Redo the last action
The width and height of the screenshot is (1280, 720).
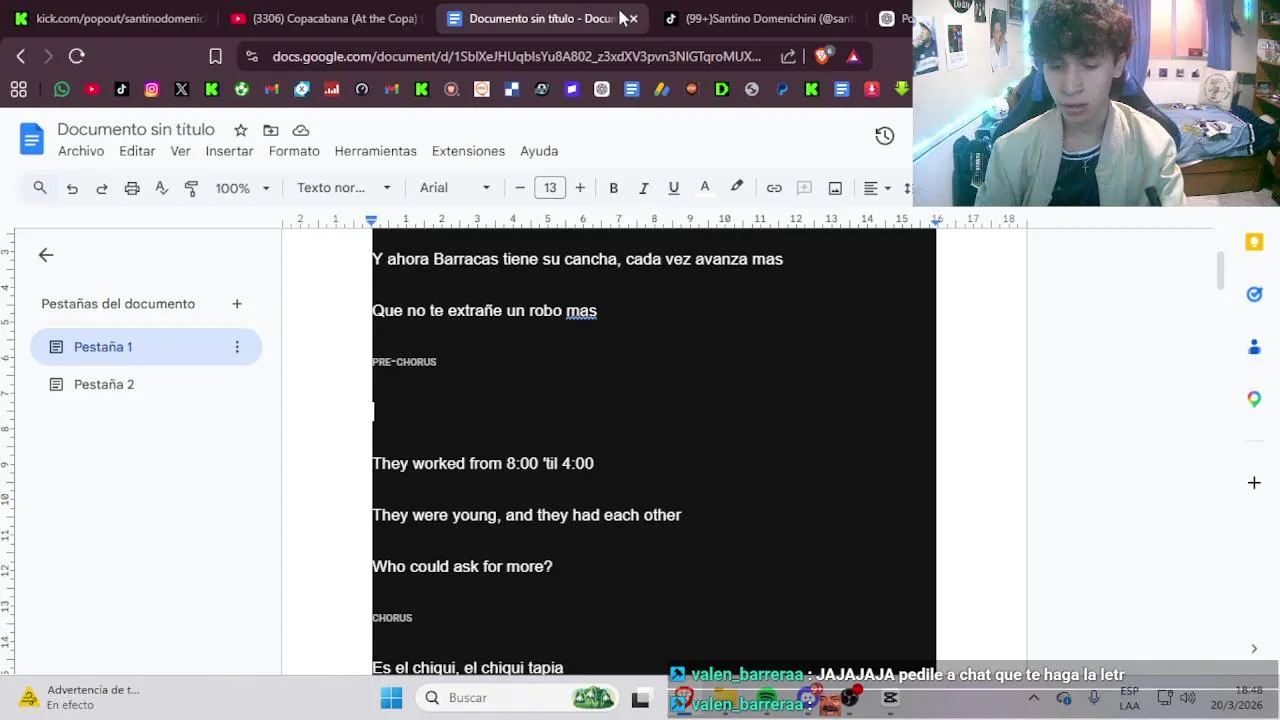pyautogui.click(x=102, y=188)
